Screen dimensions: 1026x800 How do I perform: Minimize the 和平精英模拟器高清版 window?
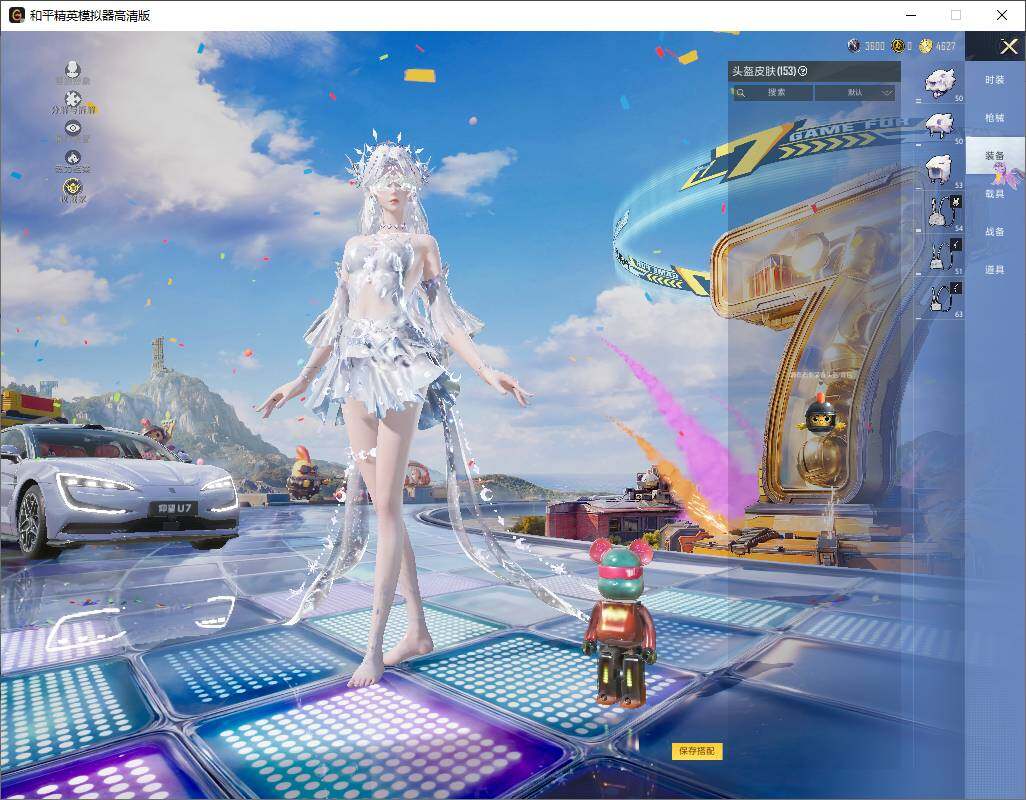[911, 15]
